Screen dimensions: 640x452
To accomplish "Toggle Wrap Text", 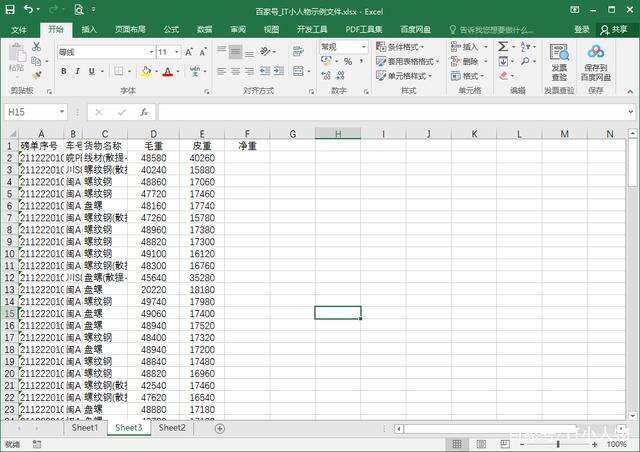I will click(298, 51).
